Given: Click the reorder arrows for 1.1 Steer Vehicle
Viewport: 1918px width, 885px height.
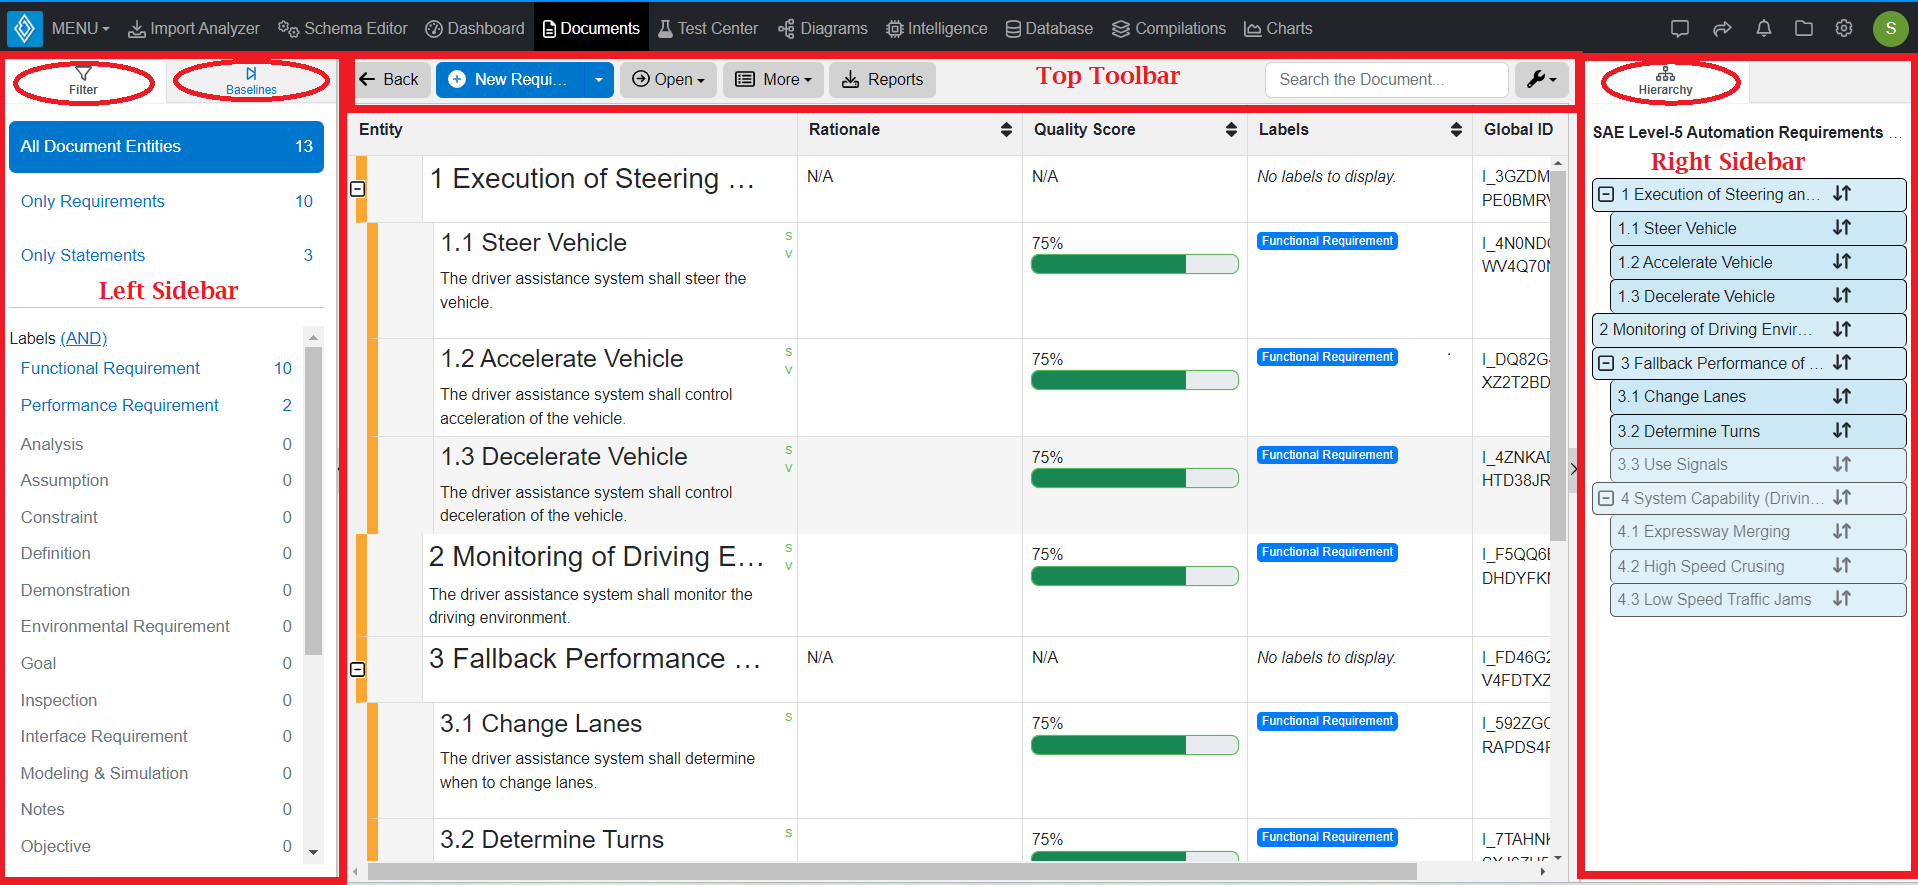Looking at the screenshot, I should [x=1842, y=228].
